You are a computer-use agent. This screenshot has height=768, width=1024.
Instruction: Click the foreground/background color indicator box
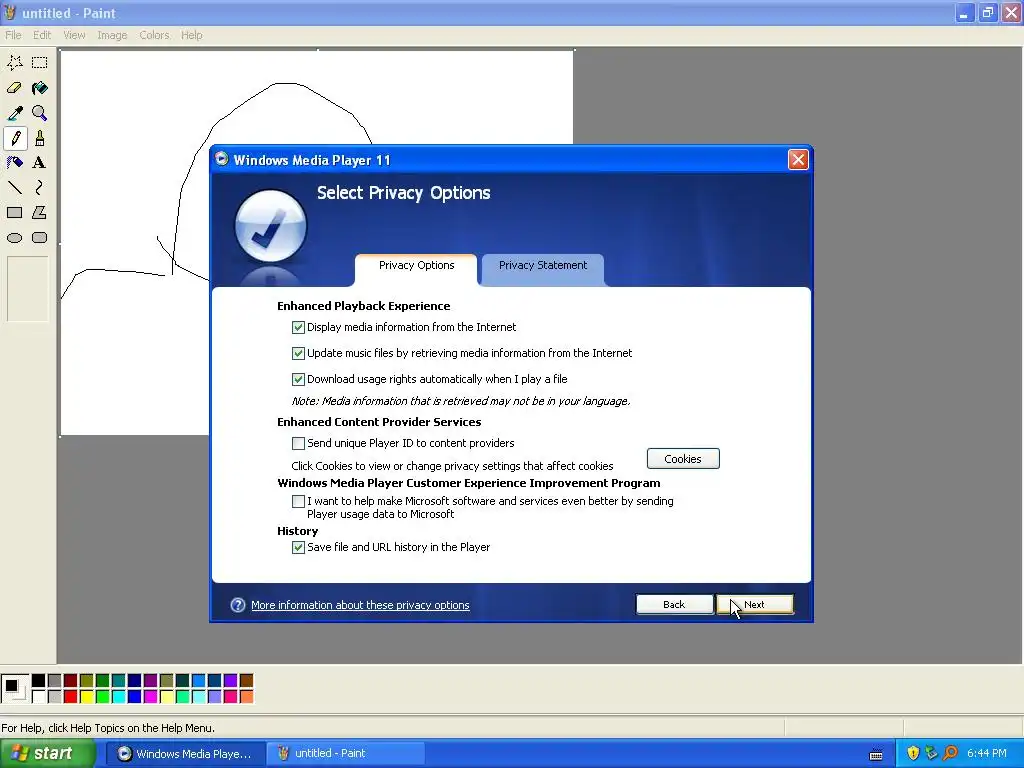(x=14, y=689)
